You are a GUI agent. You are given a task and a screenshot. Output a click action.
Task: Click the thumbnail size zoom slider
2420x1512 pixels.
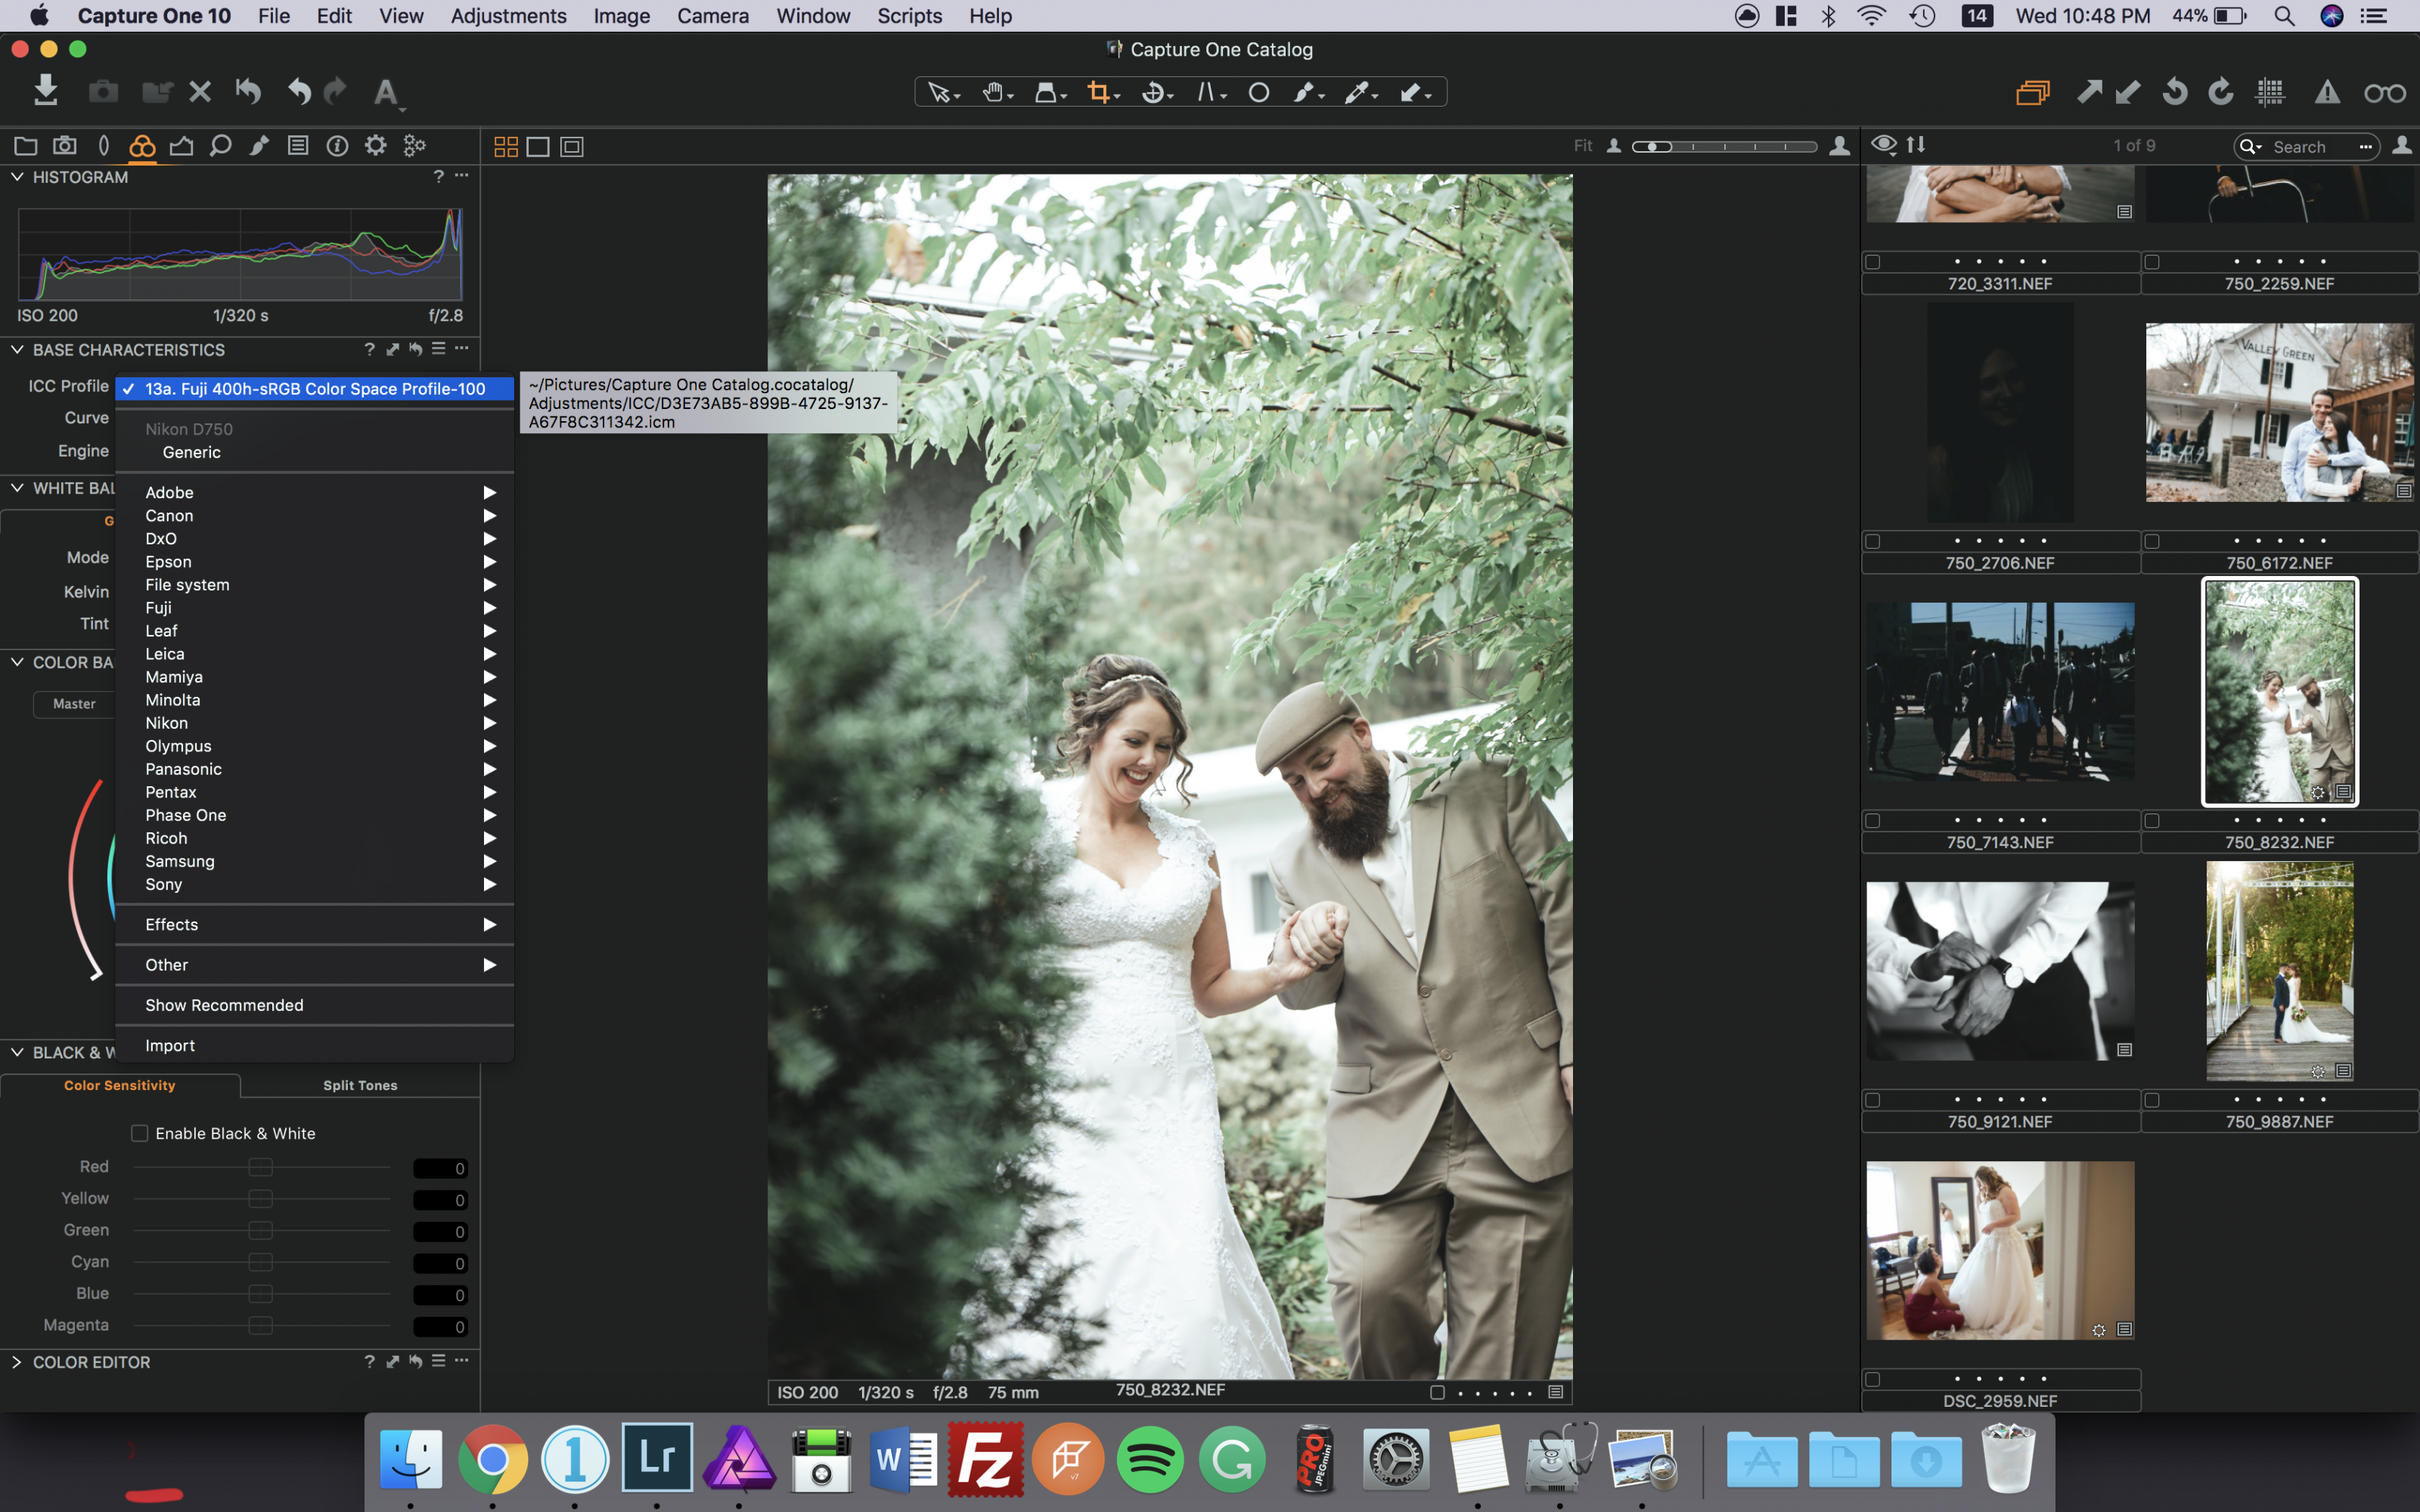point(1724,147)
